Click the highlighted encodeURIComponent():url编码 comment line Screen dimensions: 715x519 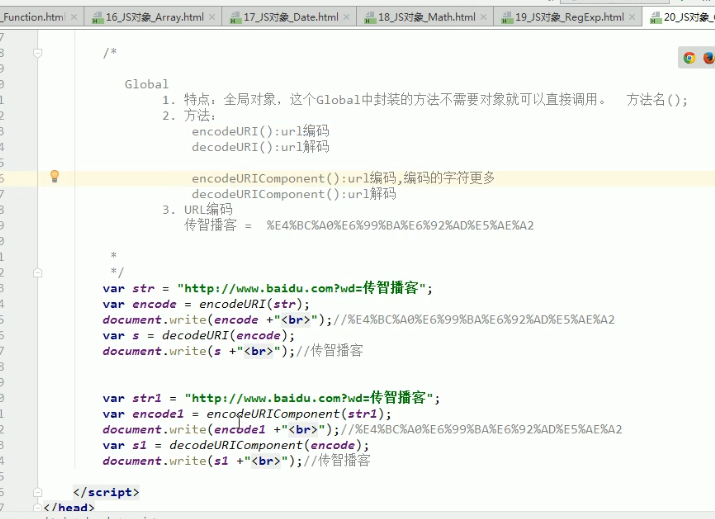click(x=343, y=178)
